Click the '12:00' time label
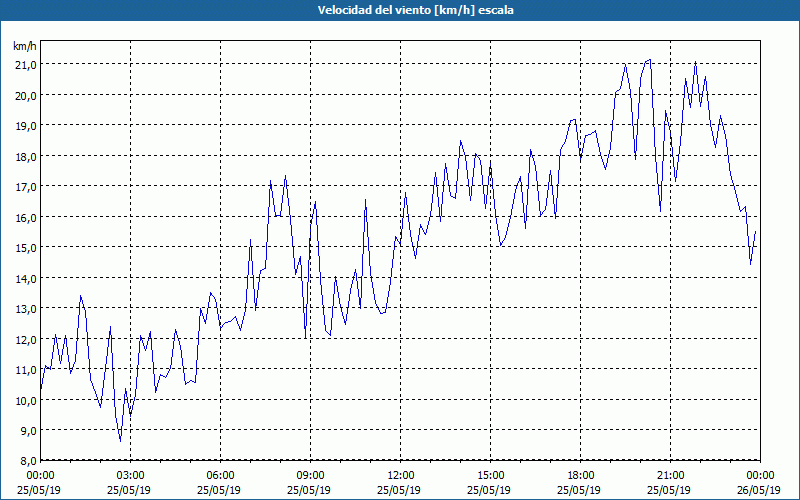This screenshot has width=800, height=500. [x=401, y=476]
